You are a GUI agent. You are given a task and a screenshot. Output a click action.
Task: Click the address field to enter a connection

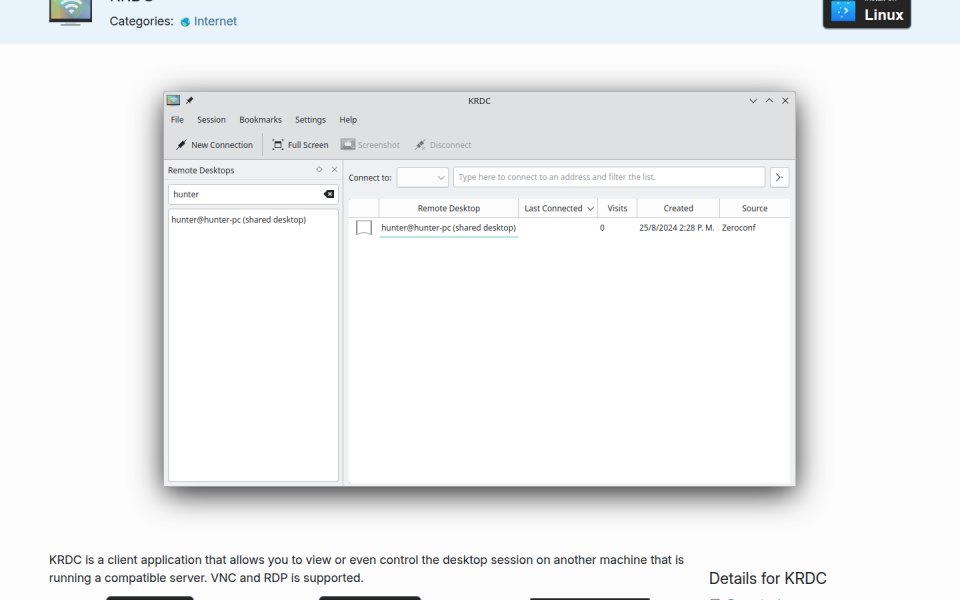(609, 177)
